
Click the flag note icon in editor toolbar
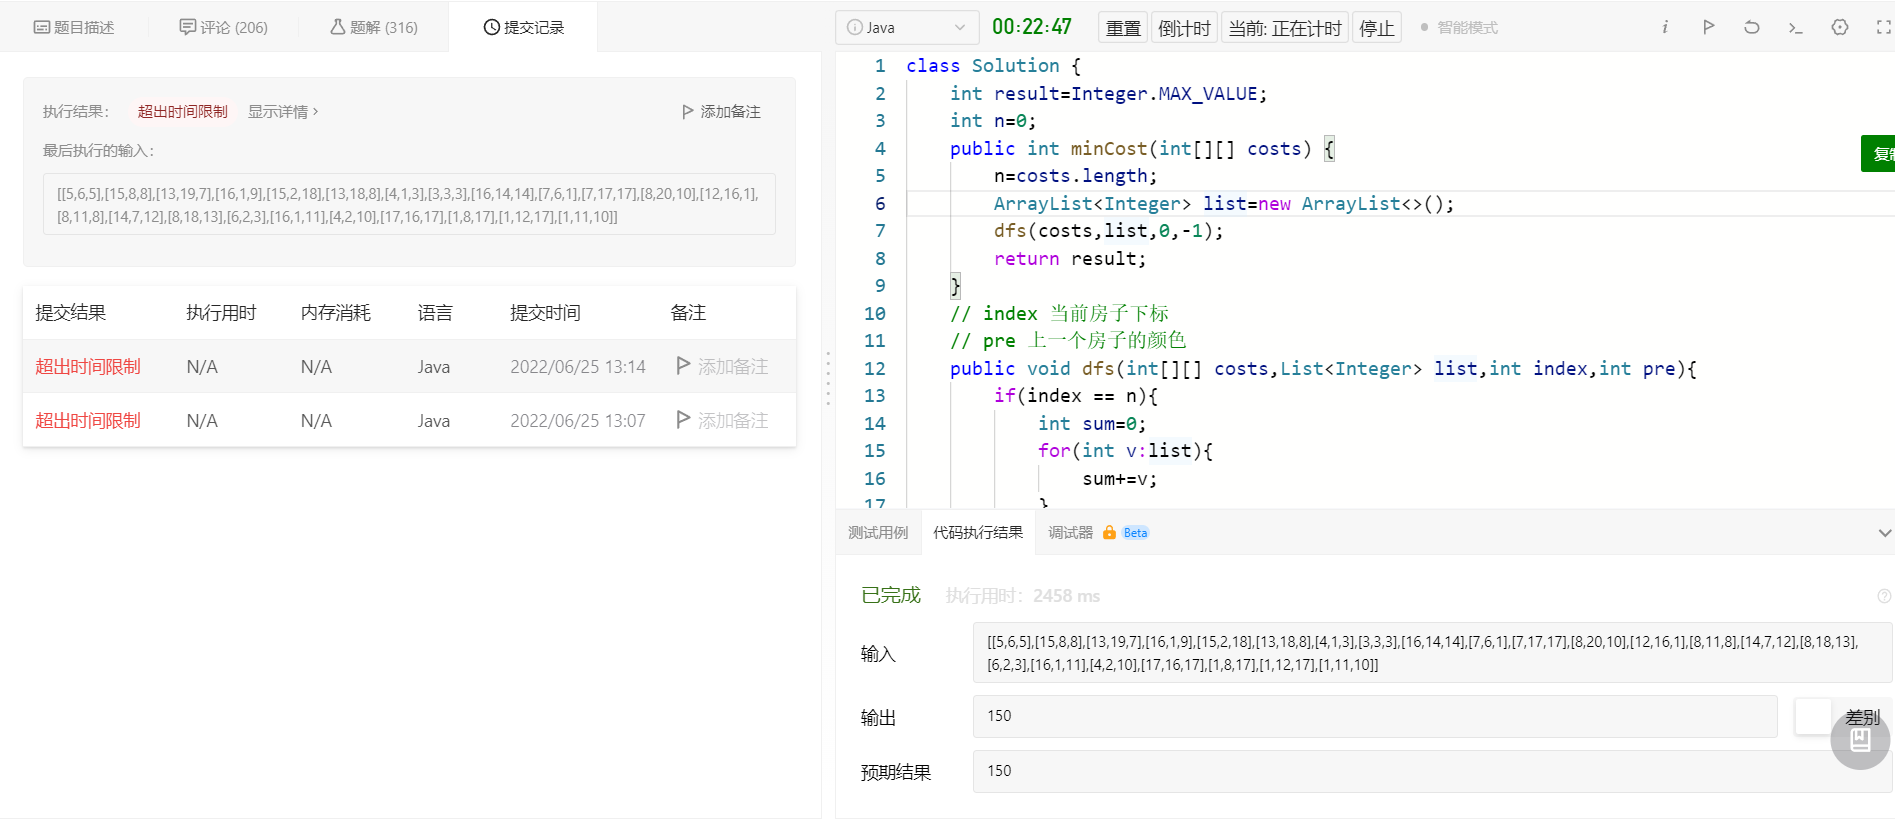pos(1709,27)
